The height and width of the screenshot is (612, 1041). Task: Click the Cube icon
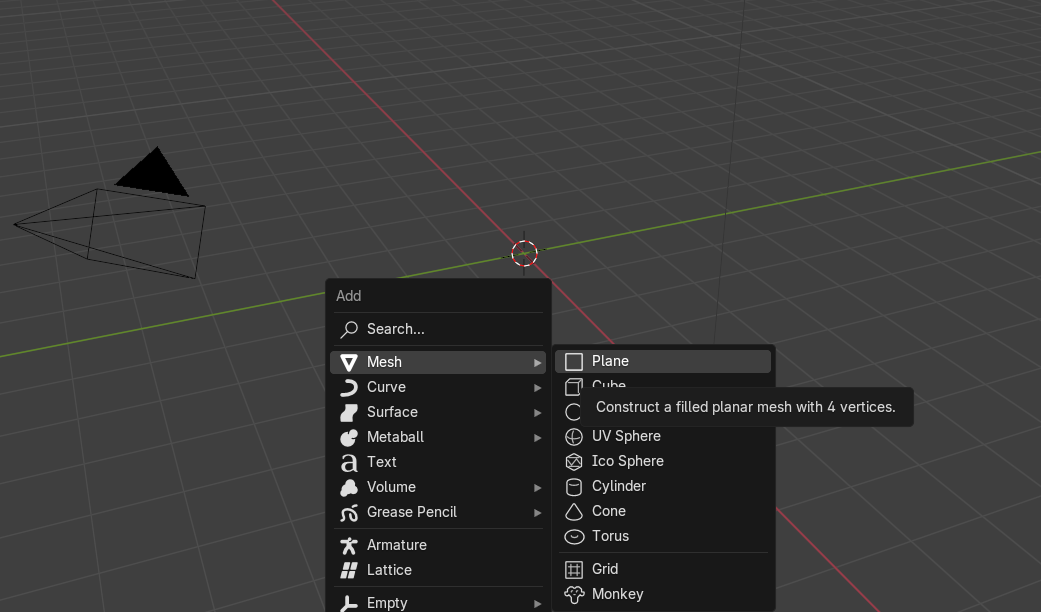point(574,386)
